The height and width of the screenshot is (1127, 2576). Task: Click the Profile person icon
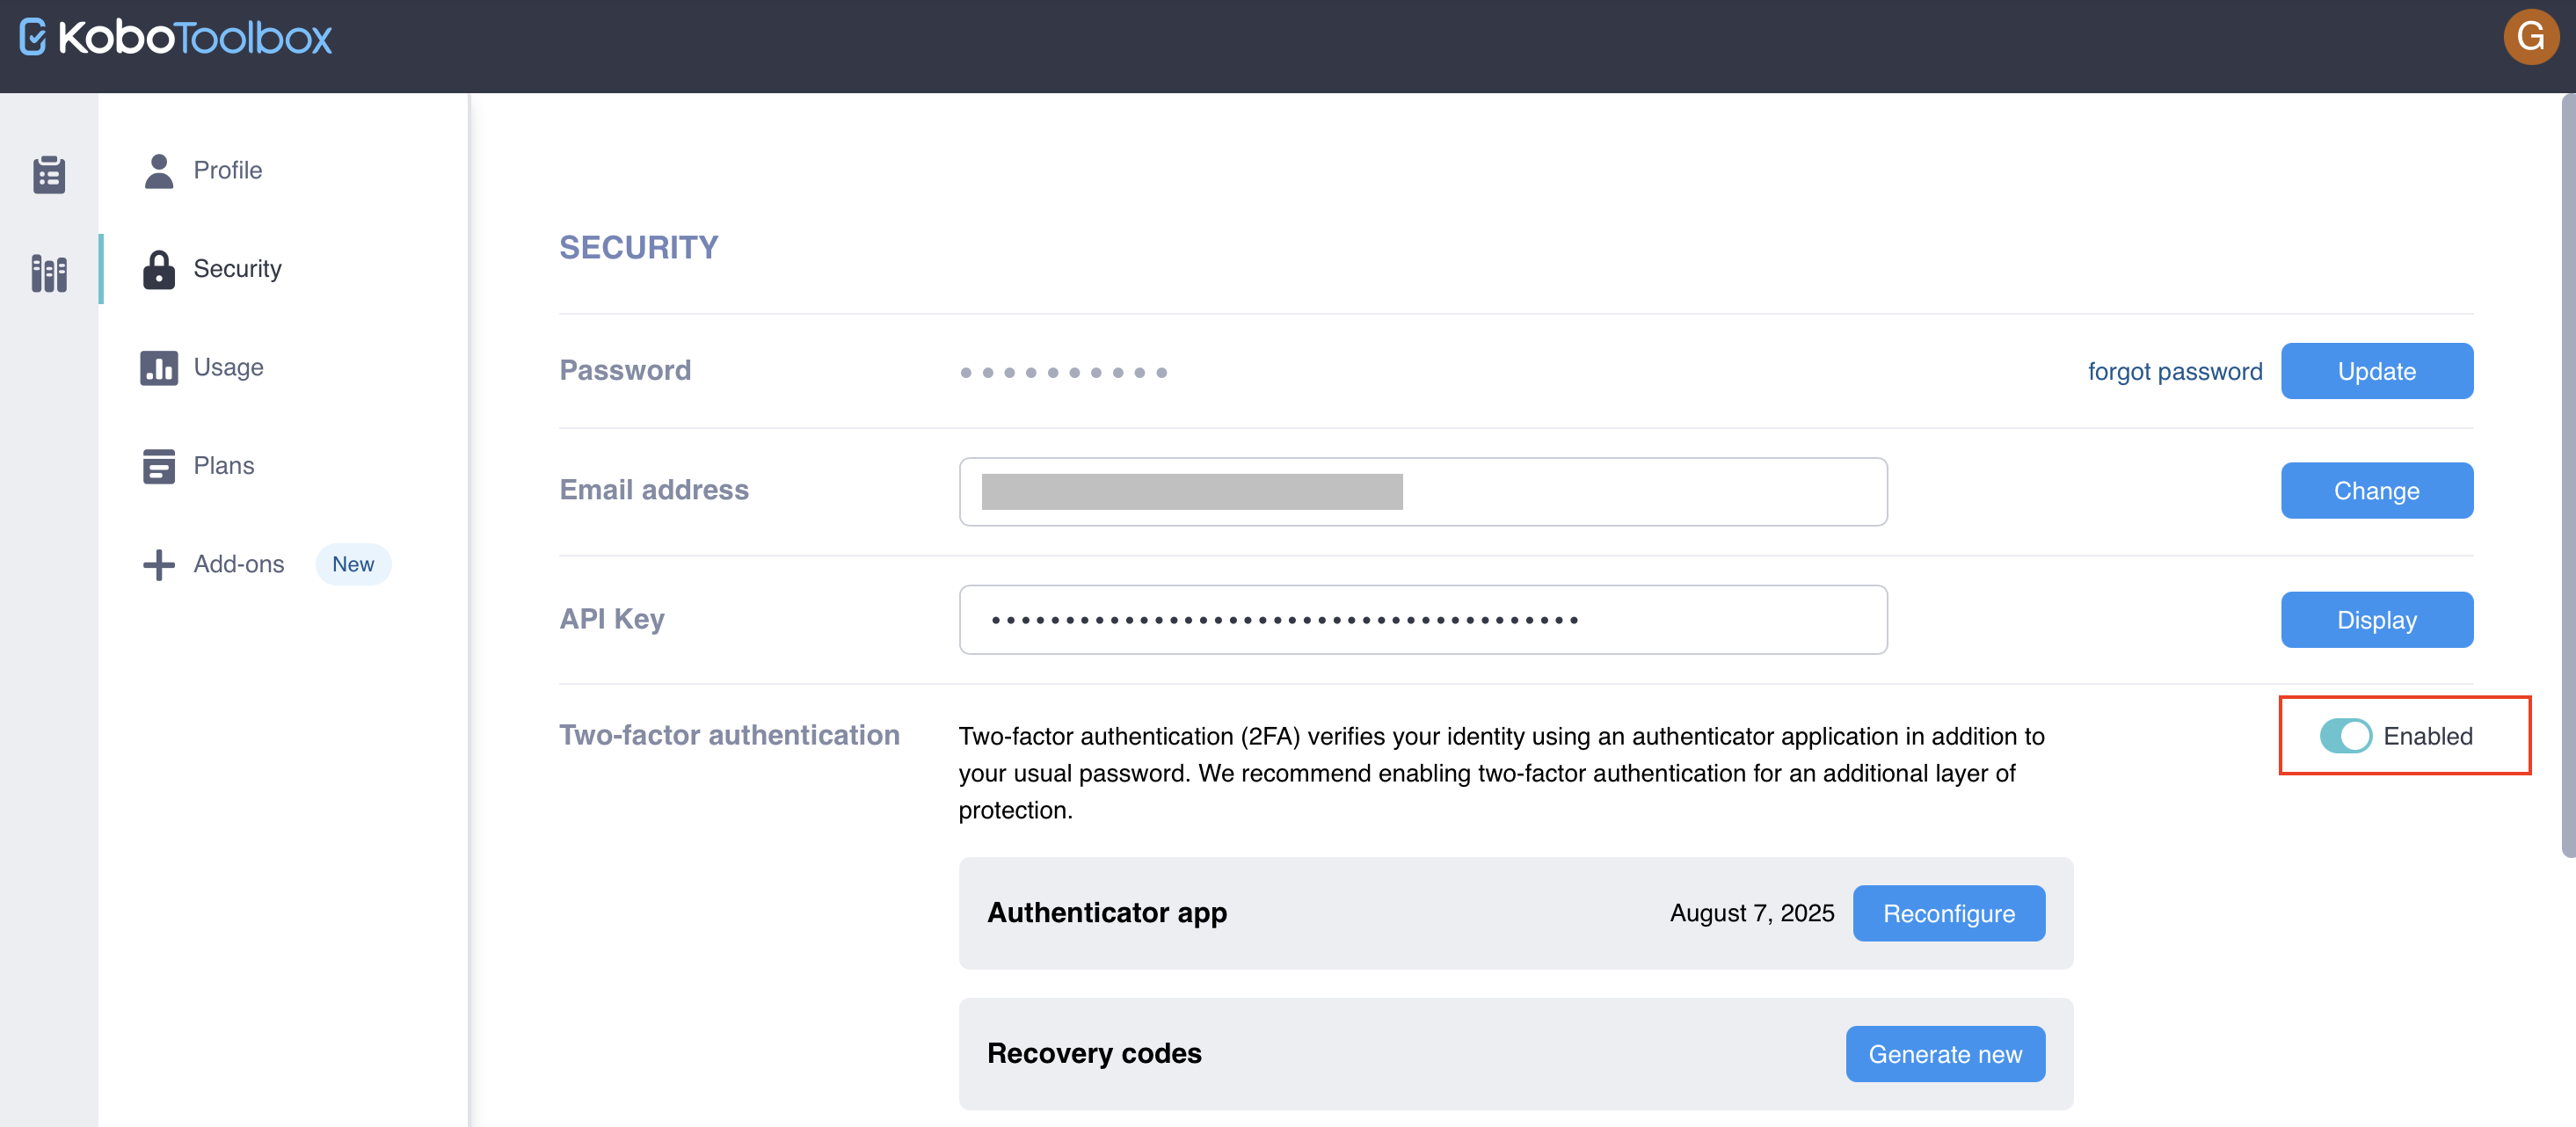click(x=158, y=171)
